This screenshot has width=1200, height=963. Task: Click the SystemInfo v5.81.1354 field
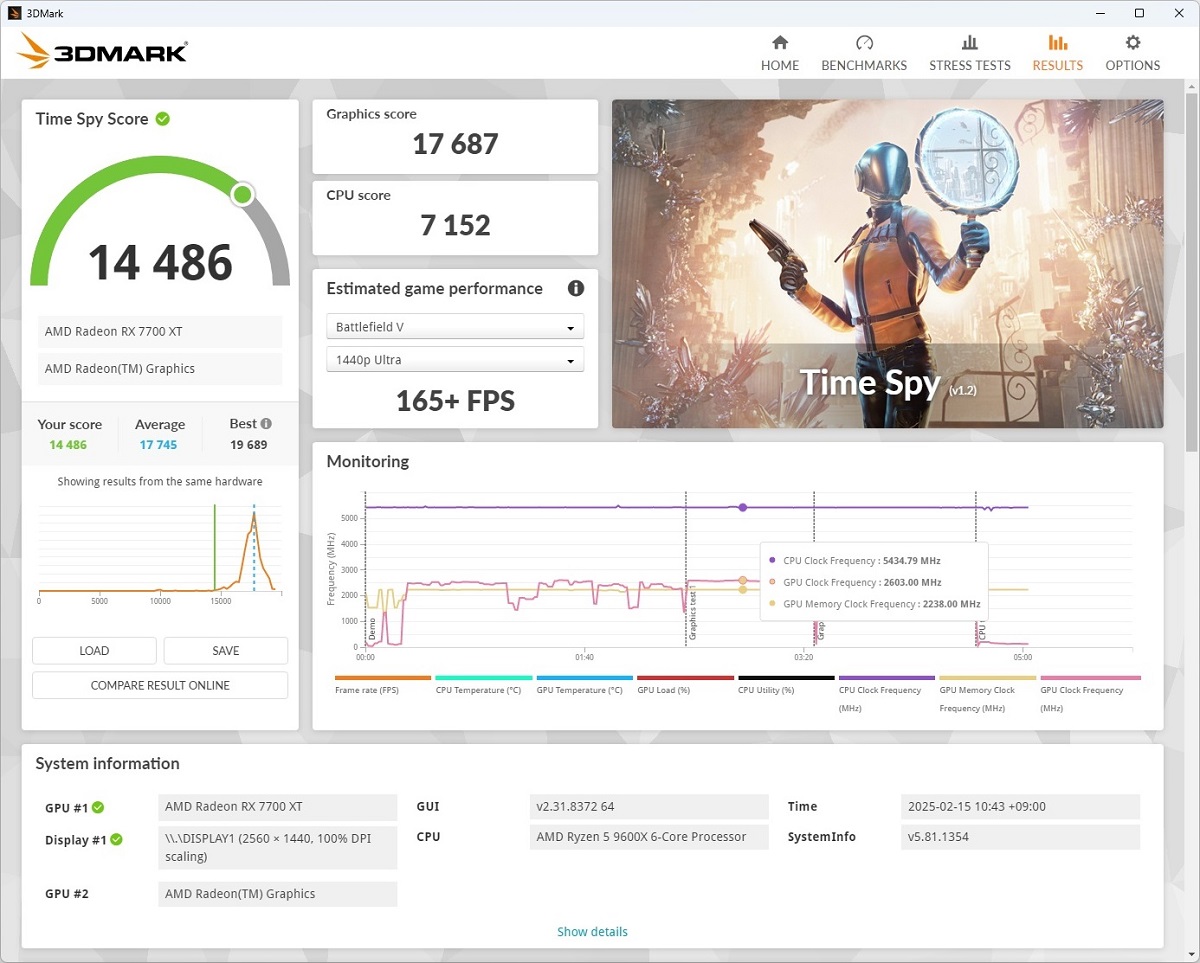(x=1020, y=837)
